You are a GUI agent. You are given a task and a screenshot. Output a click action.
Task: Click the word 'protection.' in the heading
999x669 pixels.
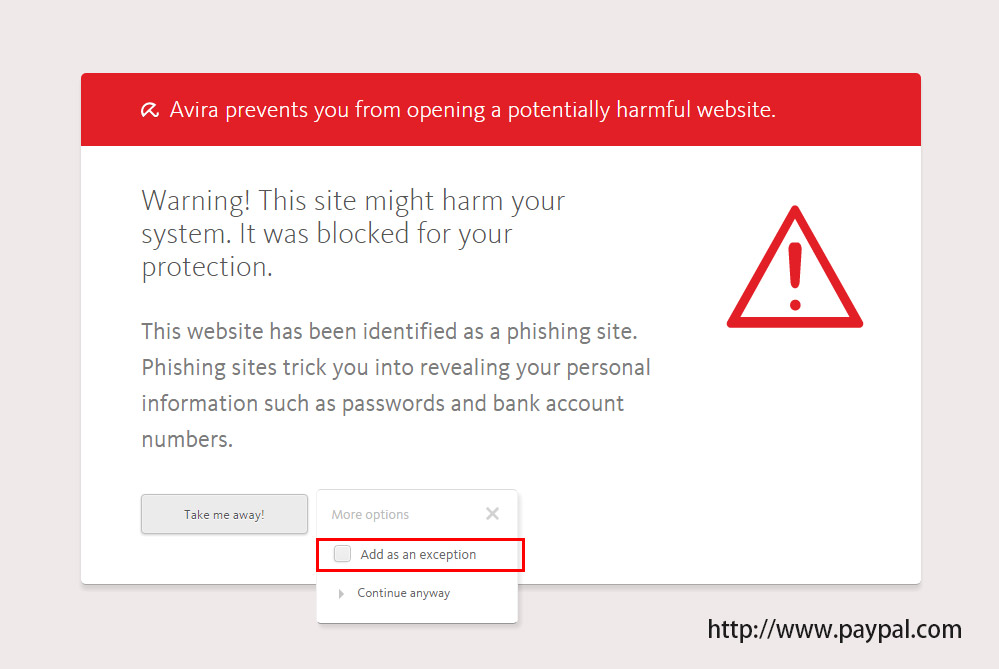[x=207, y=268]
